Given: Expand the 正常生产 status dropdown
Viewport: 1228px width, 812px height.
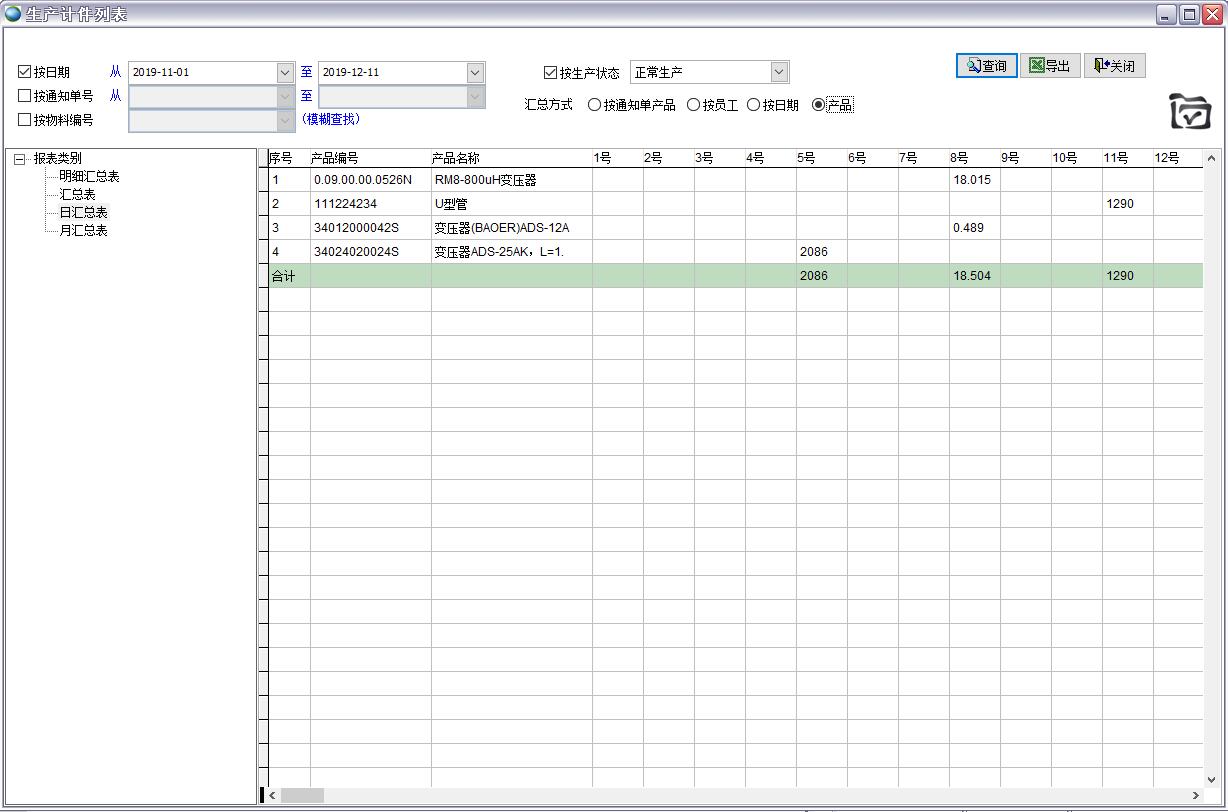Looking at the screenshot, I should pos(779,72).
